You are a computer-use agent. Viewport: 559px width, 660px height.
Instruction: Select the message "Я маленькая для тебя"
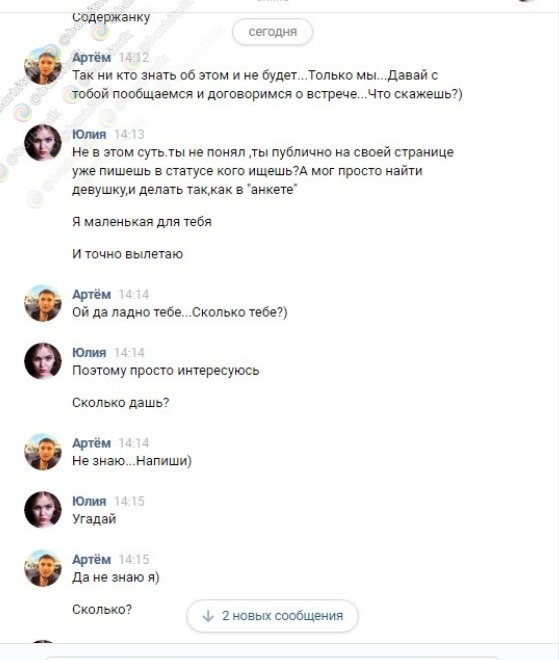[142, 222]
